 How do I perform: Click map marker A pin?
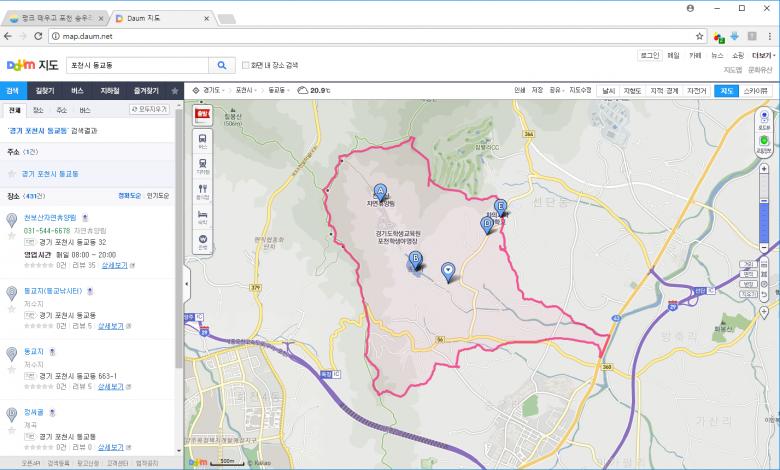pyautogui.click(x=380, y=191)
